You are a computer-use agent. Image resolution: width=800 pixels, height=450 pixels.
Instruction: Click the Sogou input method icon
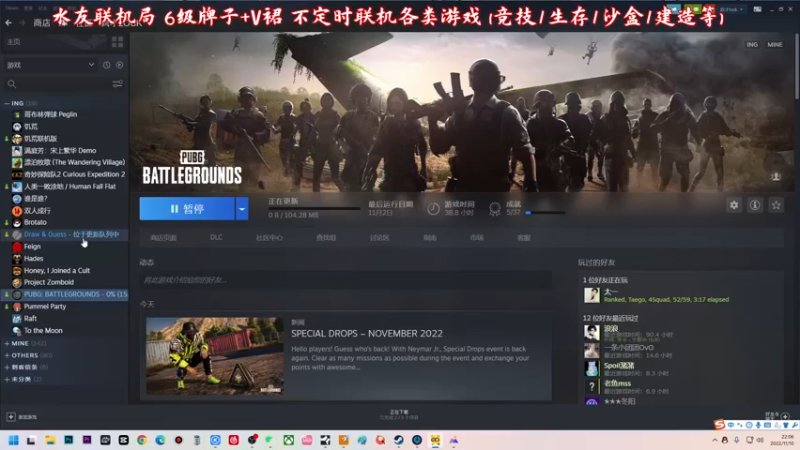(x=719, y=424)
